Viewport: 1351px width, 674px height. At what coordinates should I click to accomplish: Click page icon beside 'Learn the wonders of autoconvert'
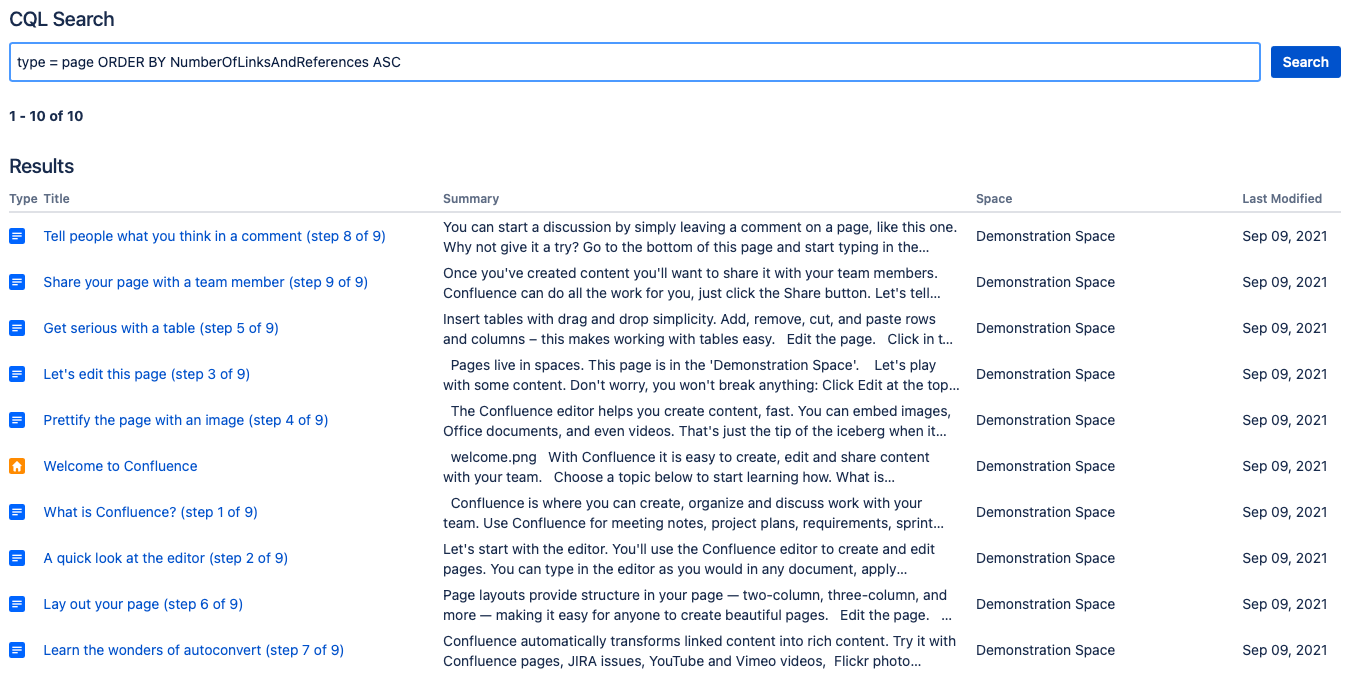[17, 650]
